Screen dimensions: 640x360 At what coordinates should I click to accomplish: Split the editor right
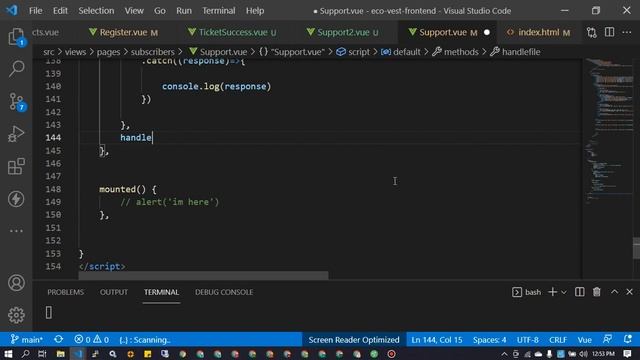click(x=609, y=32)
